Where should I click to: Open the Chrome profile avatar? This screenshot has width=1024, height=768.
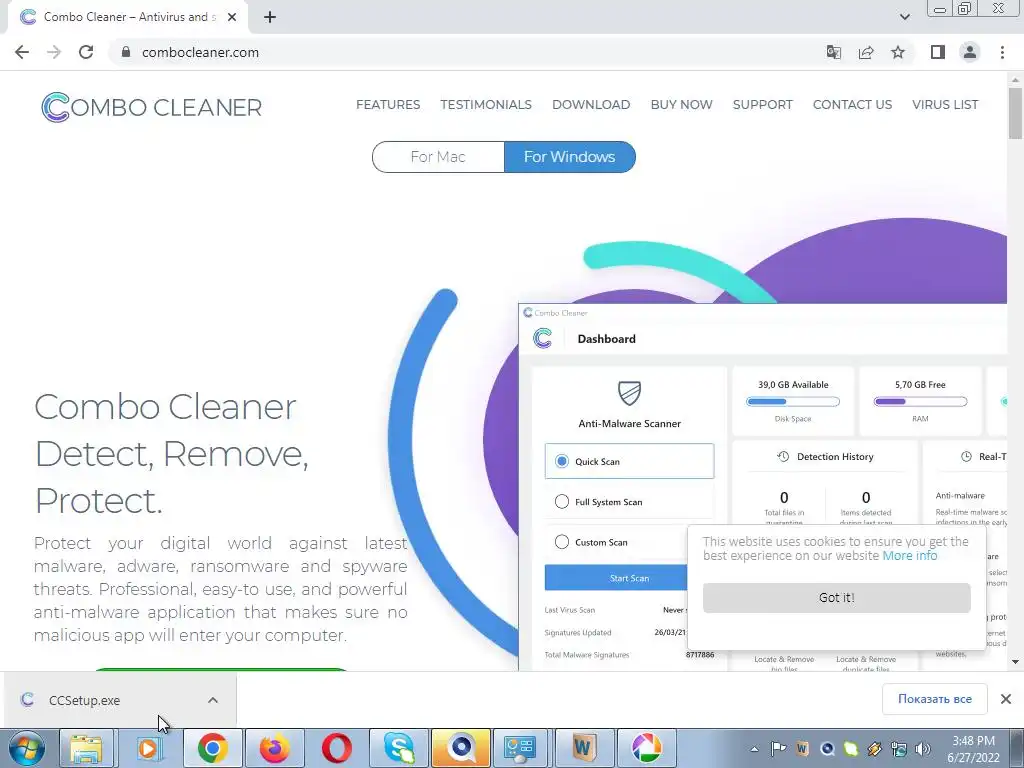pyautogui.click(x=970, y=52)
